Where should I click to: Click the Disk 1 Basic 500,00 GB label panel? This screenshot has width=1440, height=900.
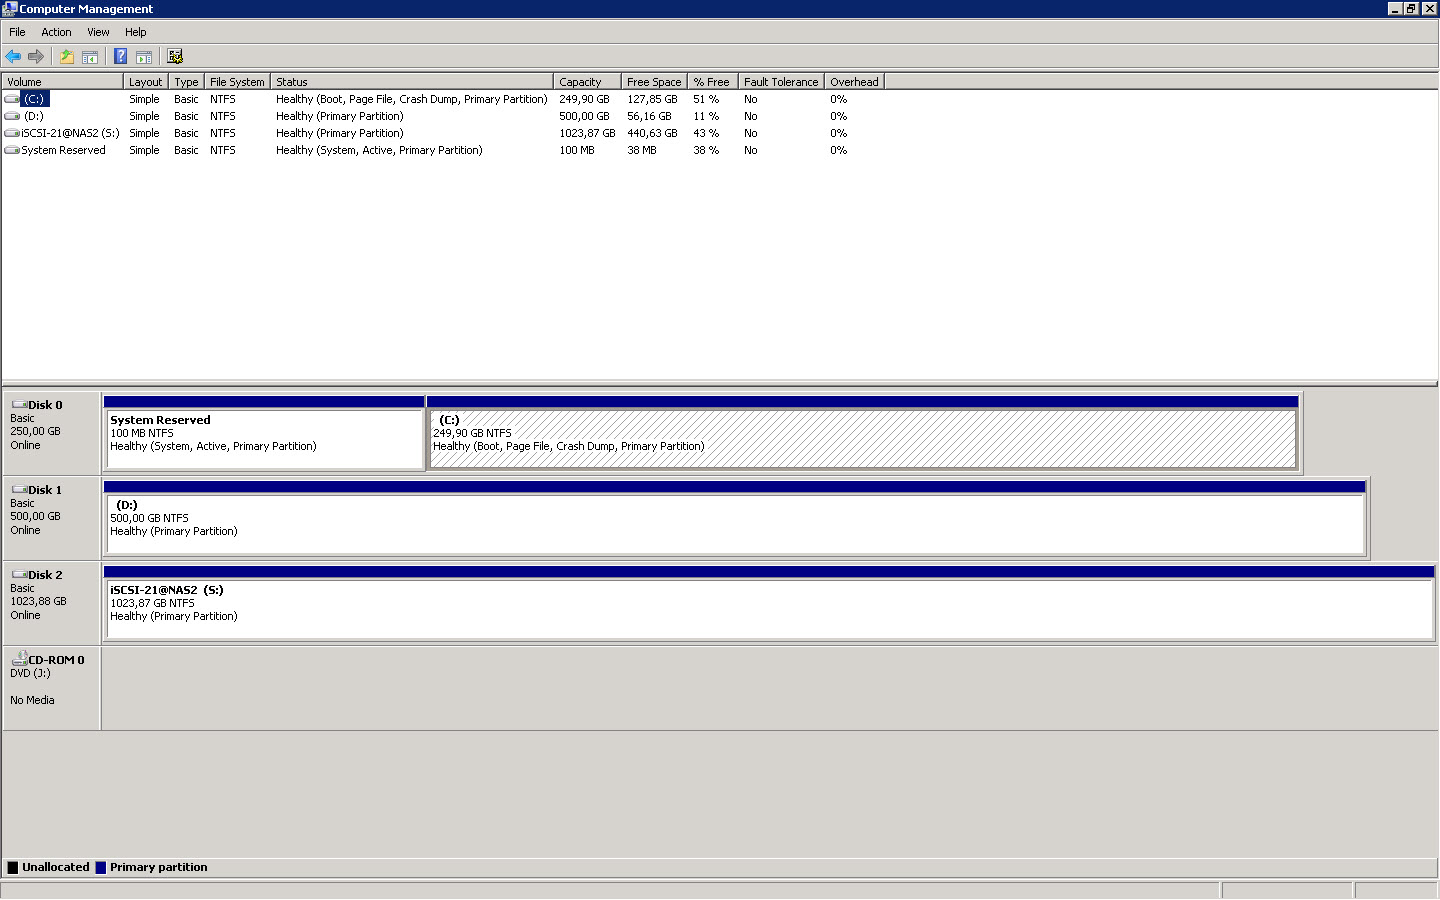click(51, 517)
